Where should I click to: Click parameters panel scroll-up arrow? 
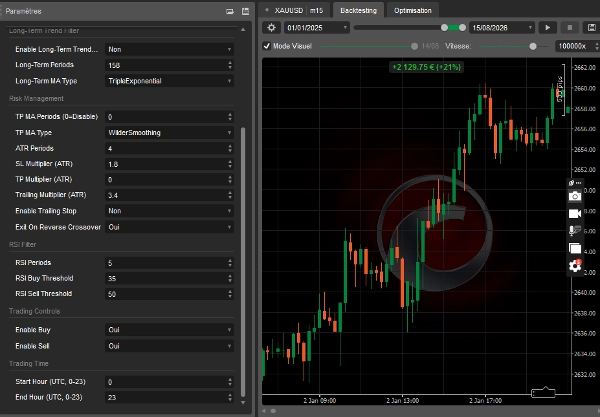(243, 29)
